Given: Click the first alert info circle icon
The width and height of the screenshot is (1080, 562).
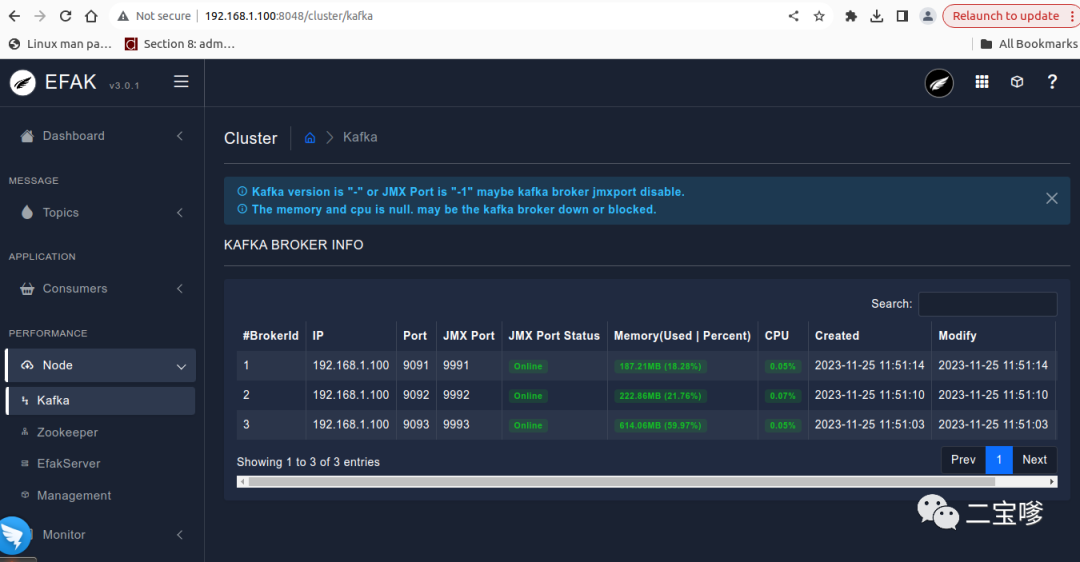Looking at the screenshot, I should pos(242,191).
